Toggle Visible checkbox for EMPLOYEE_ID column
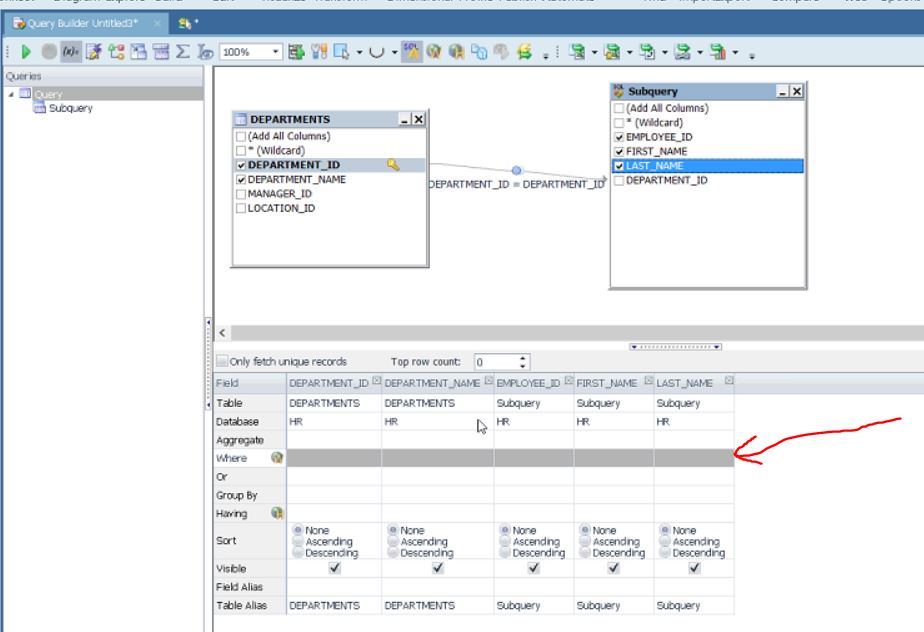Viewport: 924px width, 632px height. tap(533, 568)
